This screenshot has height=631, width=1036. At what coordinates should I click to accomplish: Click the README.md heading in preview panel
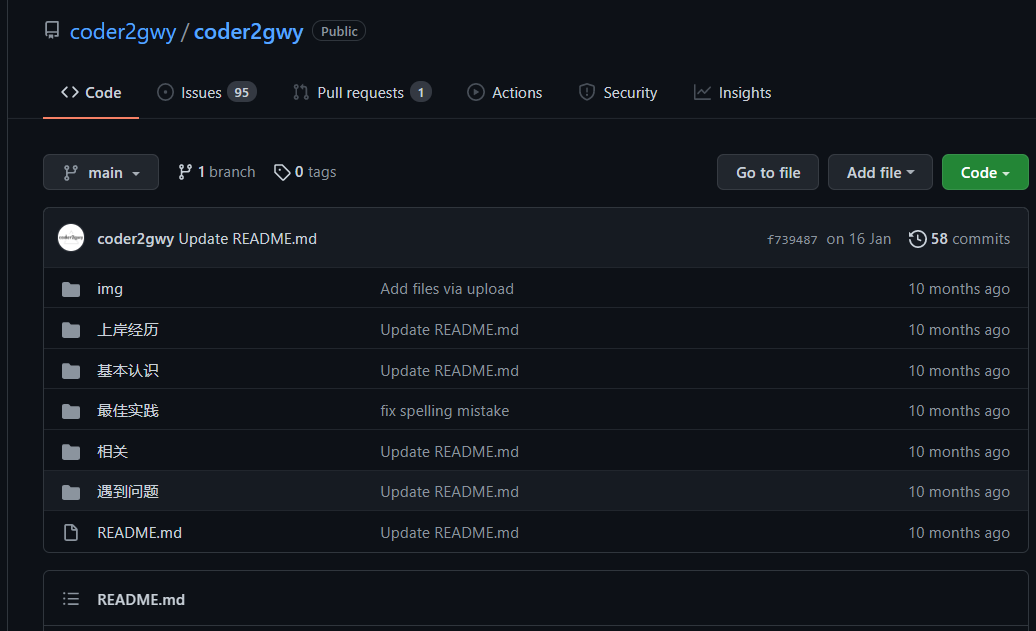[141, 599]
